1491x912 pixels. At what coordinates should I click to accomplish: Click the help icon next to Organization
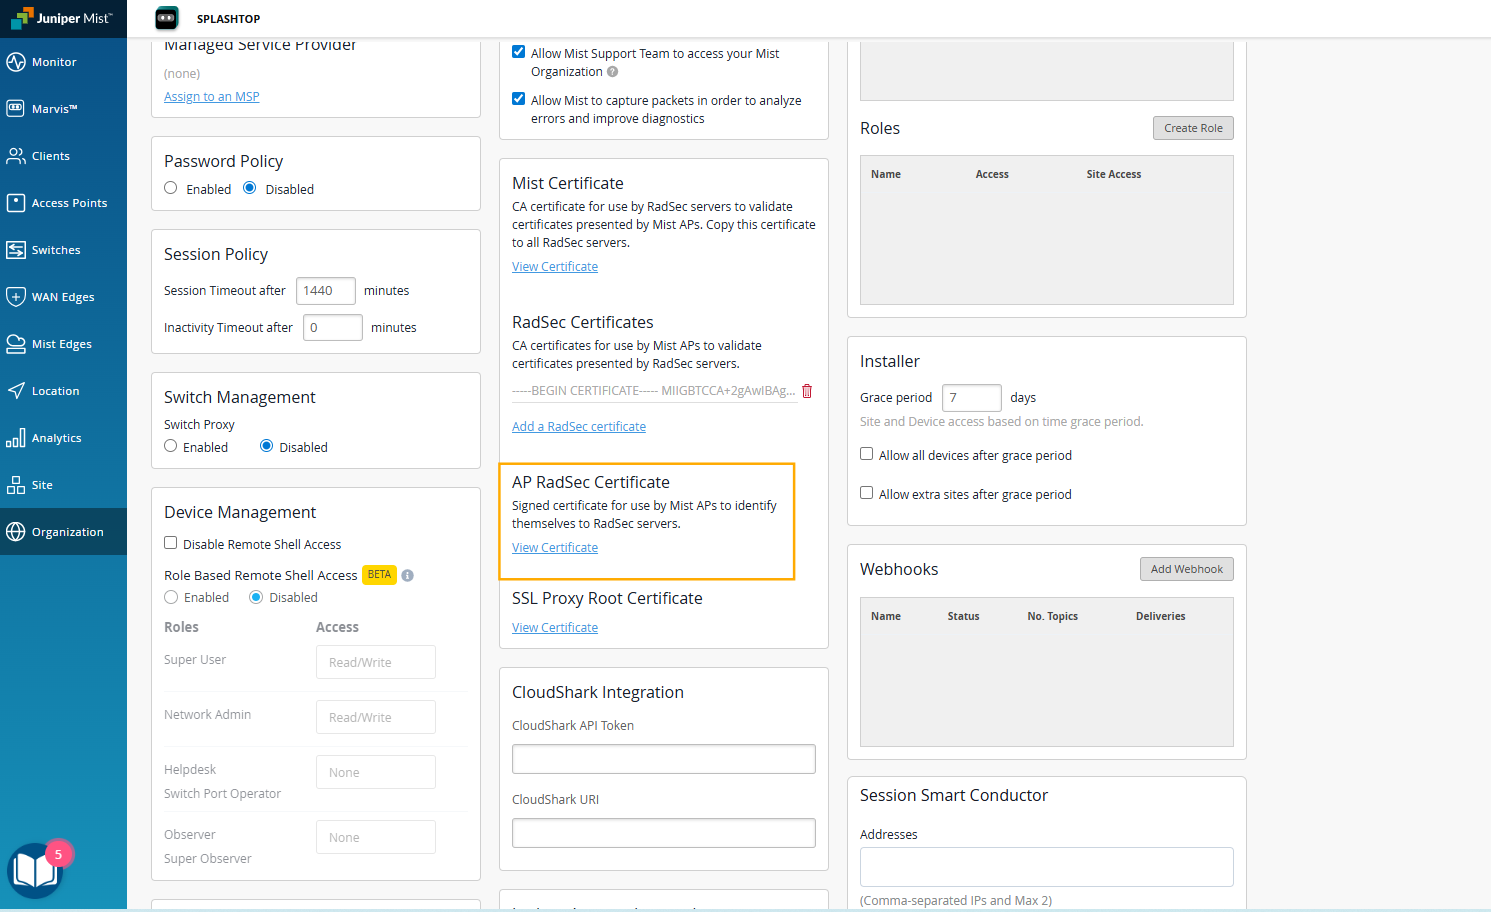tap(613, 72)
